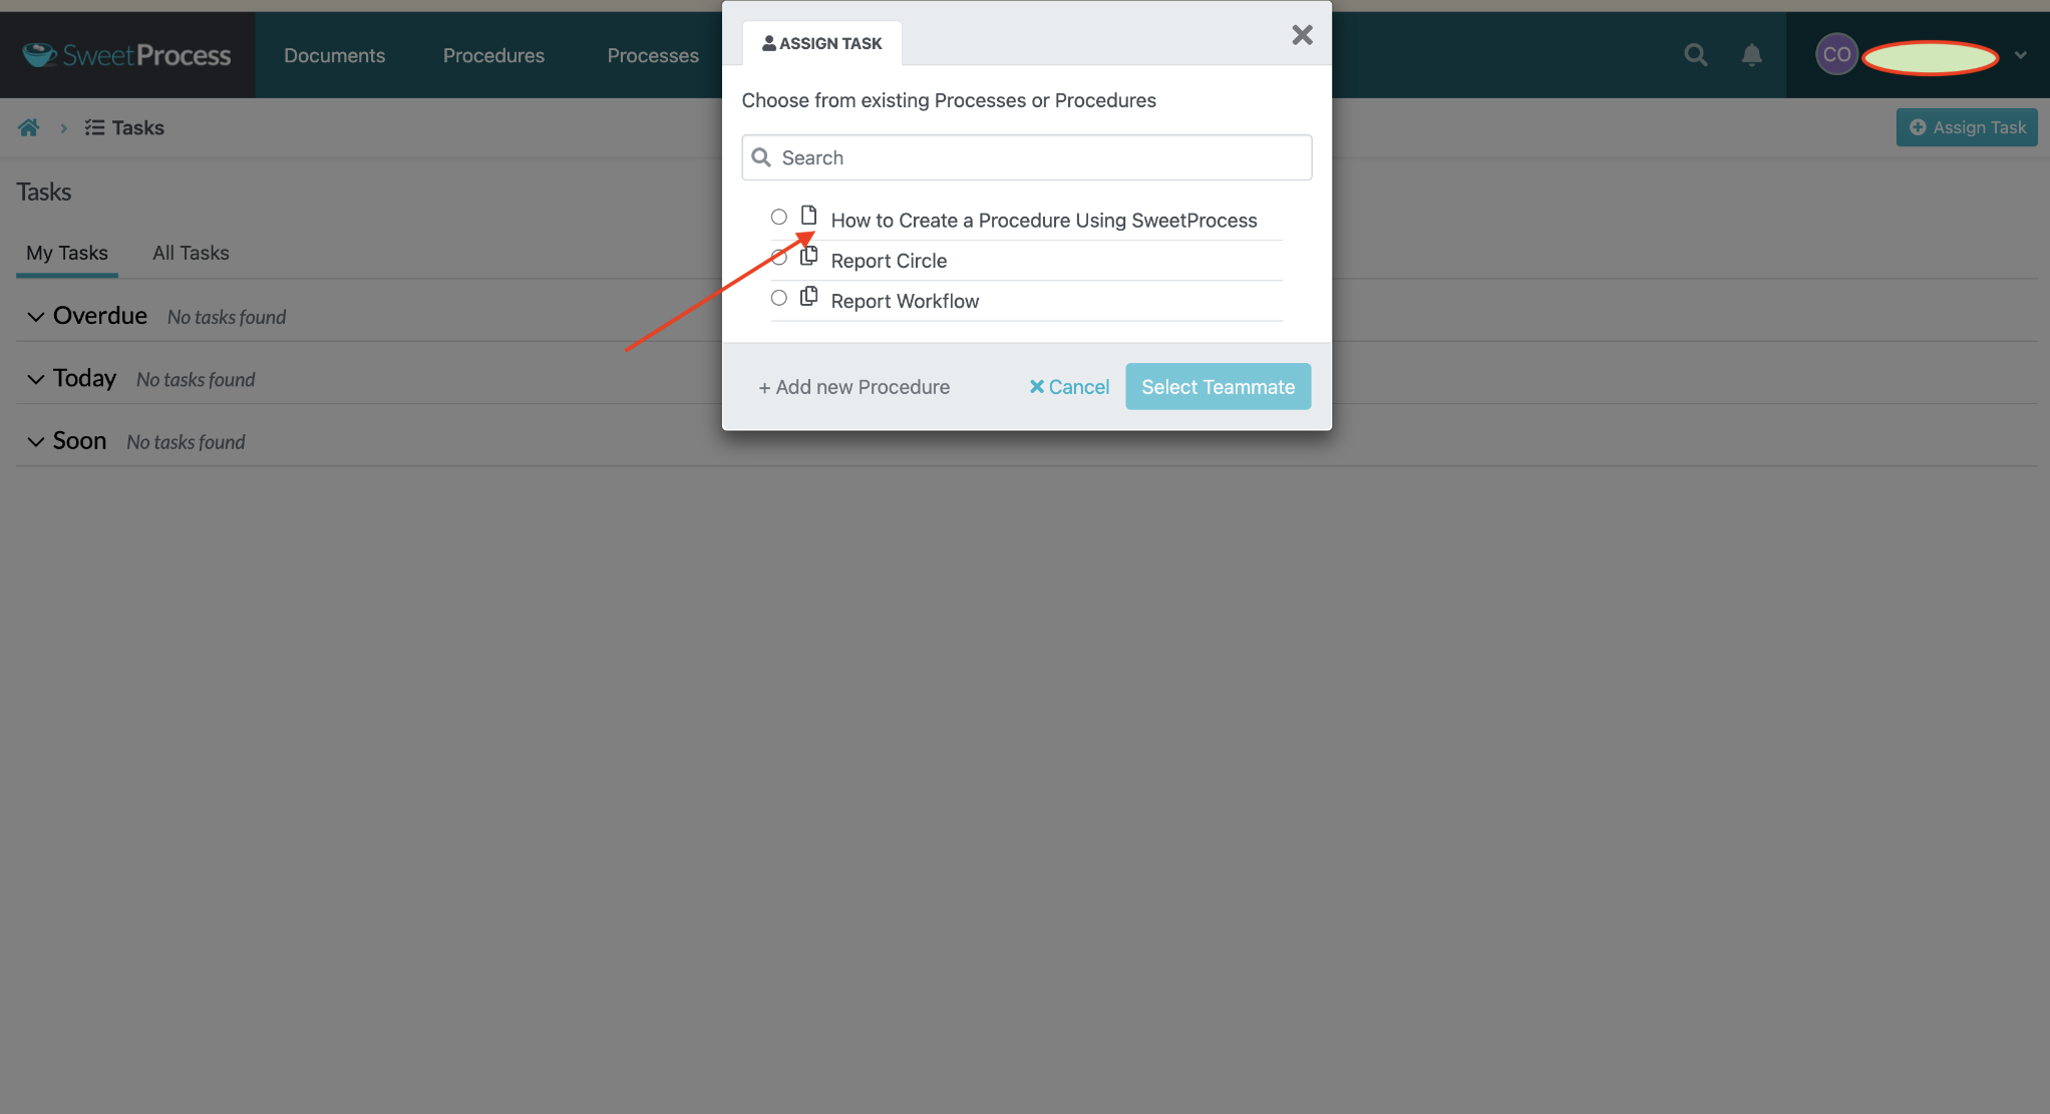Click the Select Teammate button

tap(1218, 384)
